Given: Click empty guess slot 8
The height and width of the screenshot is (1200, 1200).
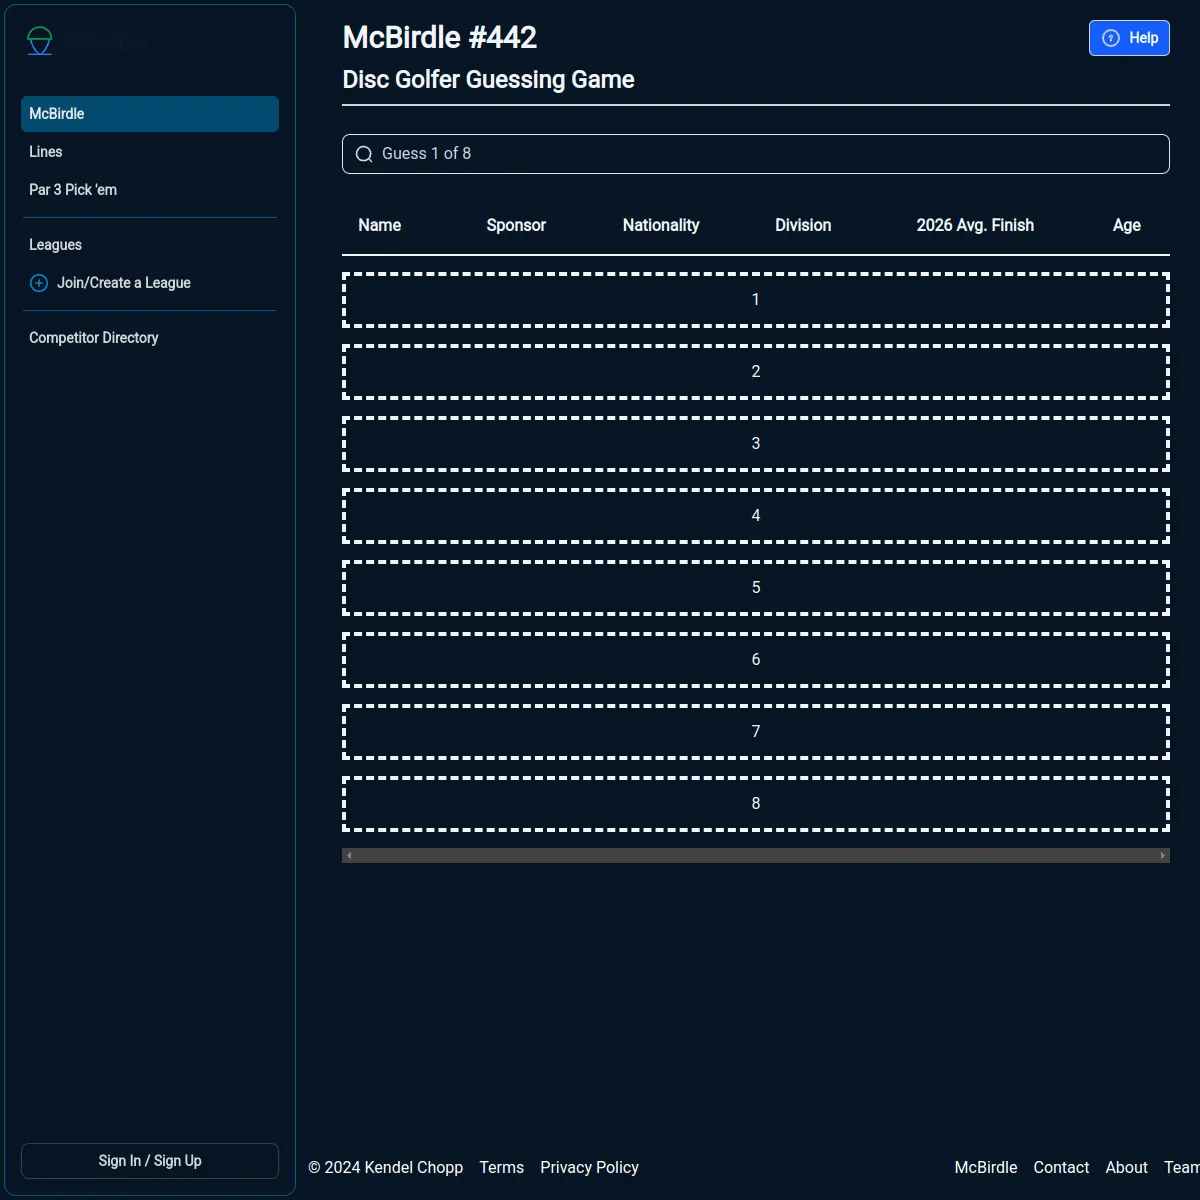Looking at the screenshot, I should click(x=756, y=804).
